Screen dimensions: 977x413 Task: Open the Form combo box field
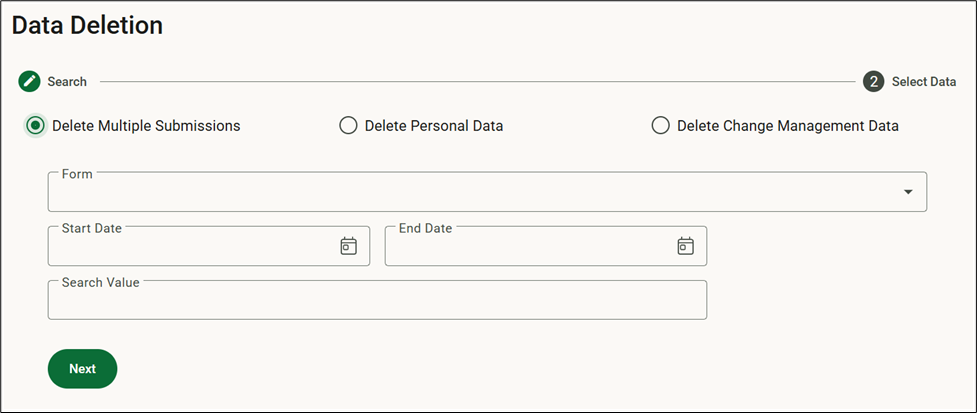point(487,192)
